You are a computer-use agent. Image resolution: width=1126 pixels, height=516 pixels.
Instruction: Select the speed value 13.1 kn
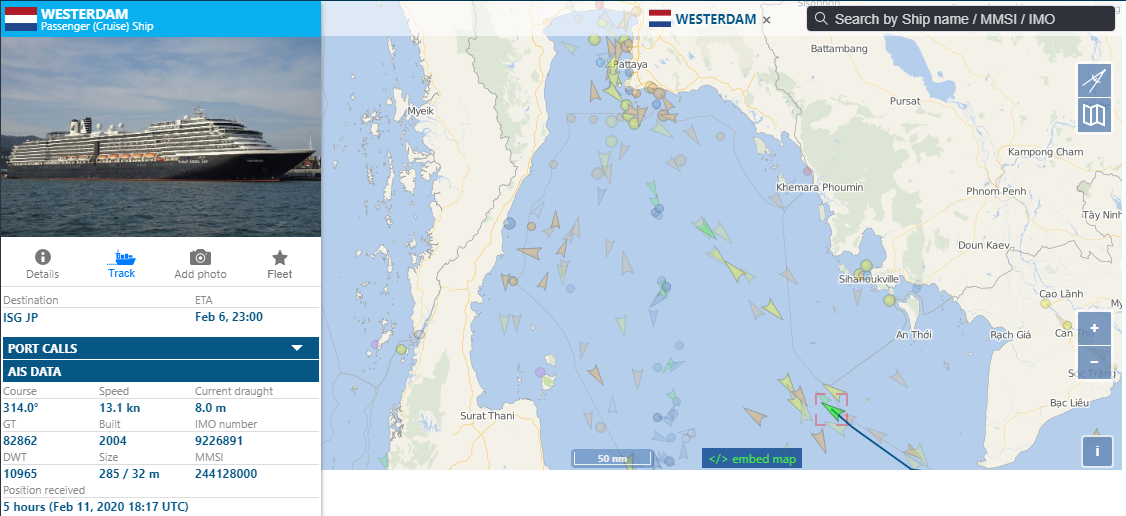coord(119,408)
